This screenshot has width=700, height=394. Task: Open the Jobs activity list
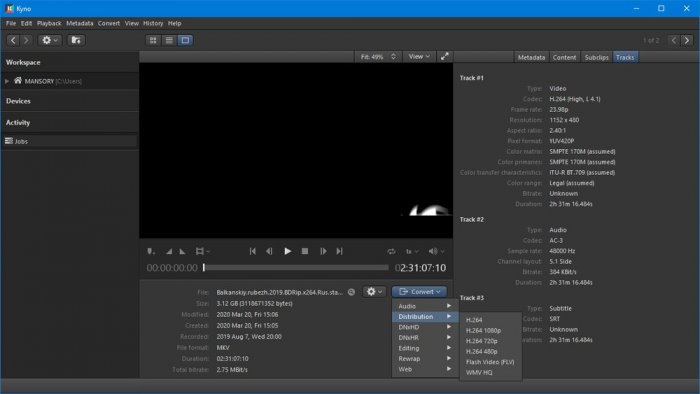click(x=69, y=141)
